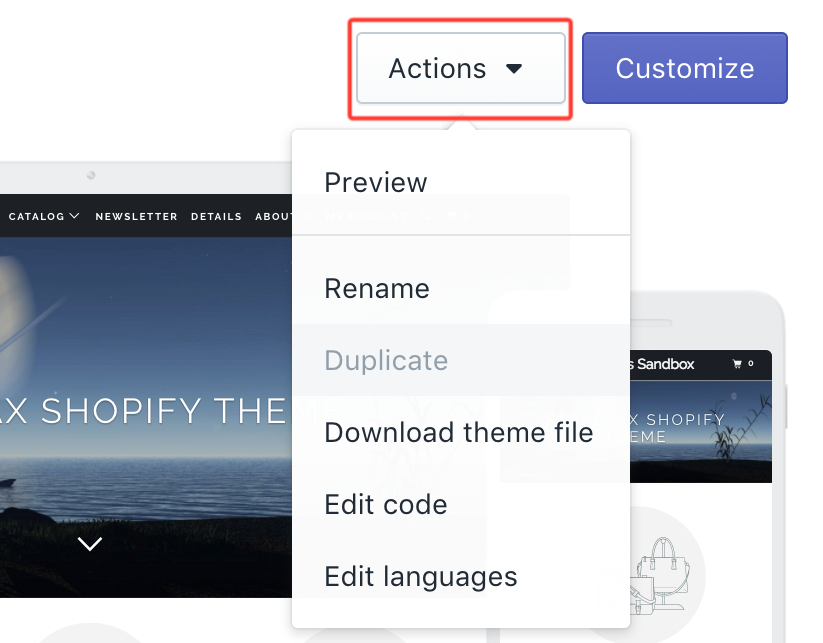
Task: Click the Customize button
Action: (684, 68)
